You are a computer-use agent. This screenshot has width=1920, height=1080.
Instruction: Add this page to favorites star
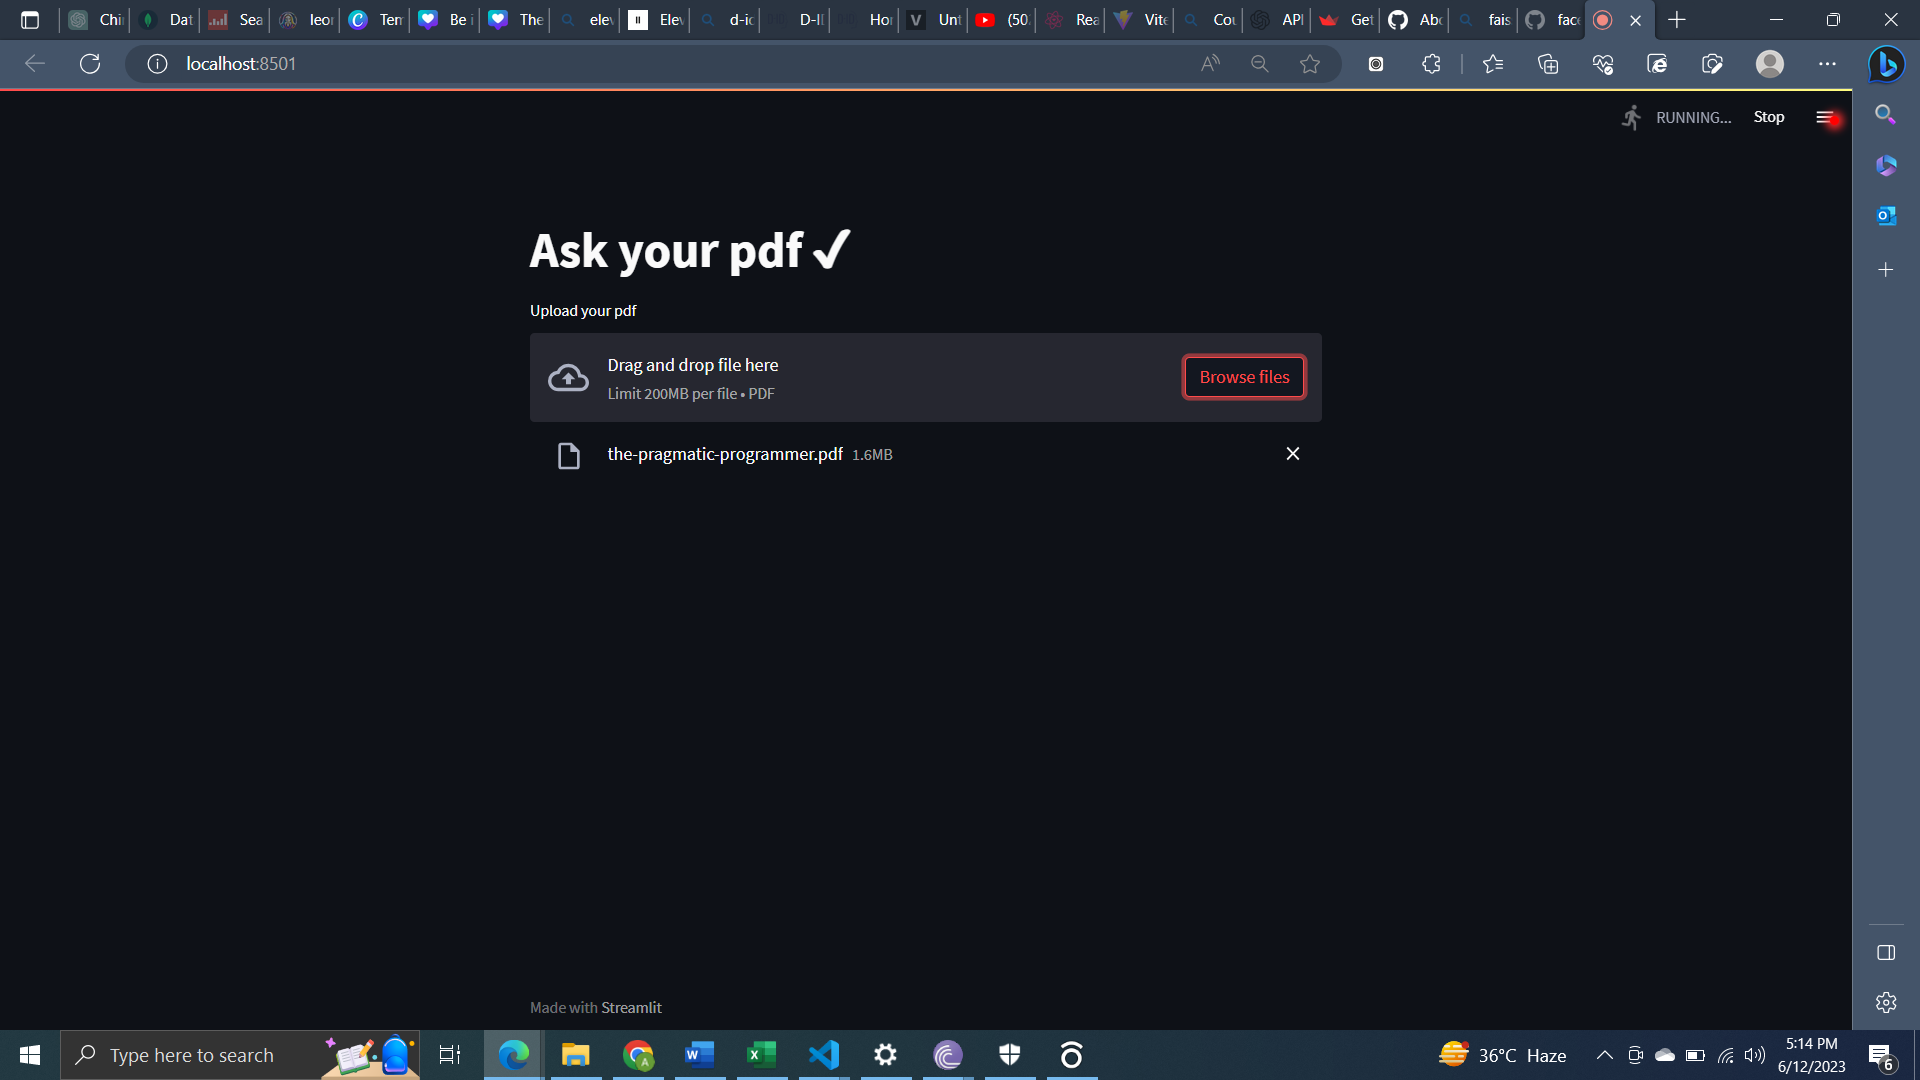[1309, 64]
